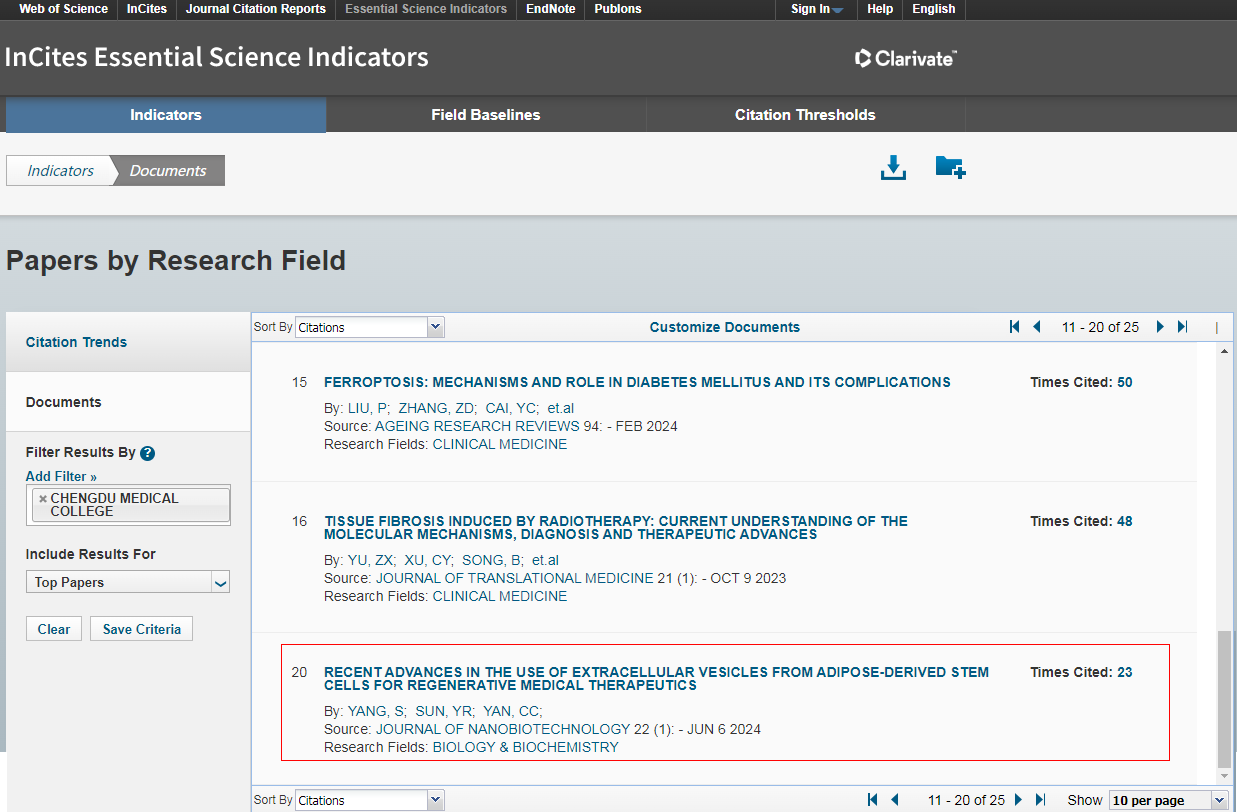Click author YANG, S

[x=376, y=711]
